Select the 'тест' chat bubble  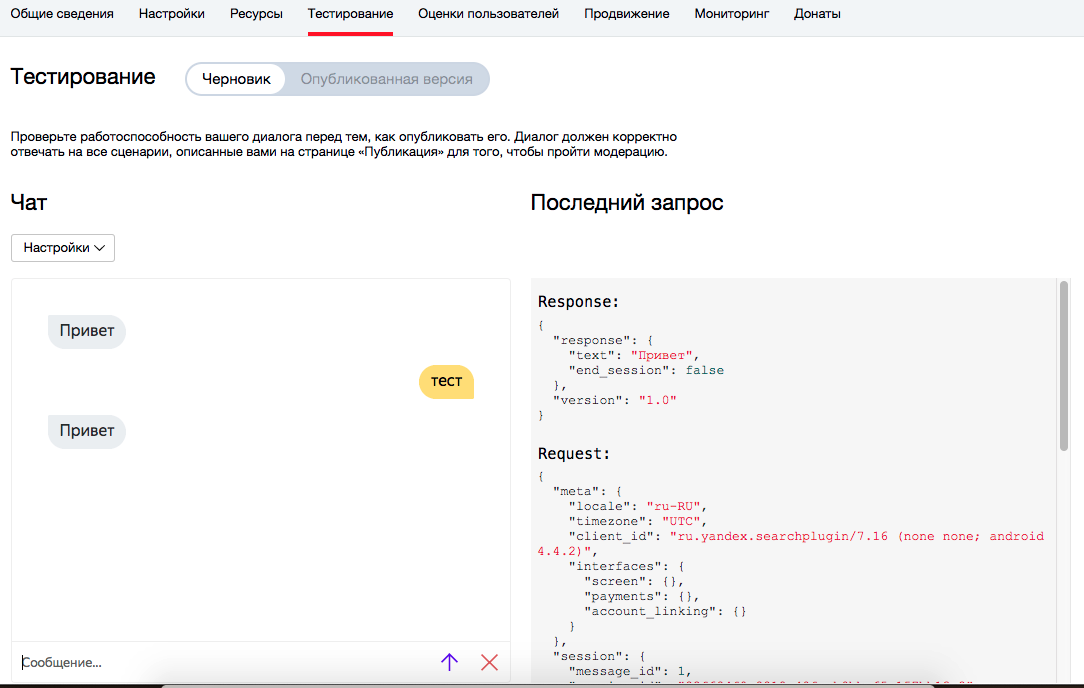tap(446, 382)
